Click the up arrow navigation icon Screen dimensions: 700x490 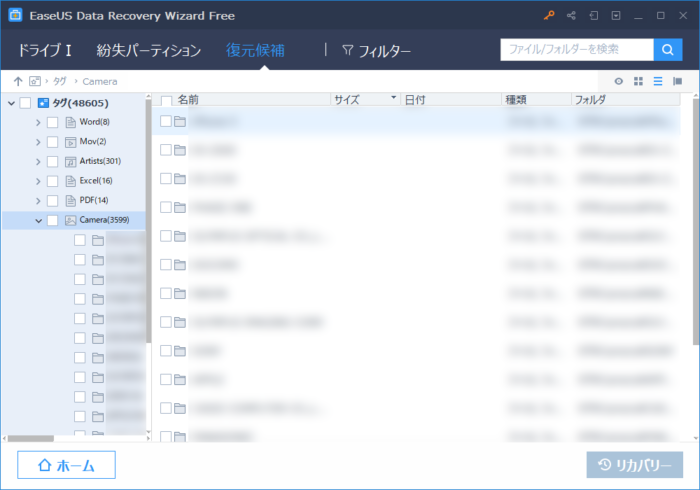pyautogui.click(x=18, y=81)
